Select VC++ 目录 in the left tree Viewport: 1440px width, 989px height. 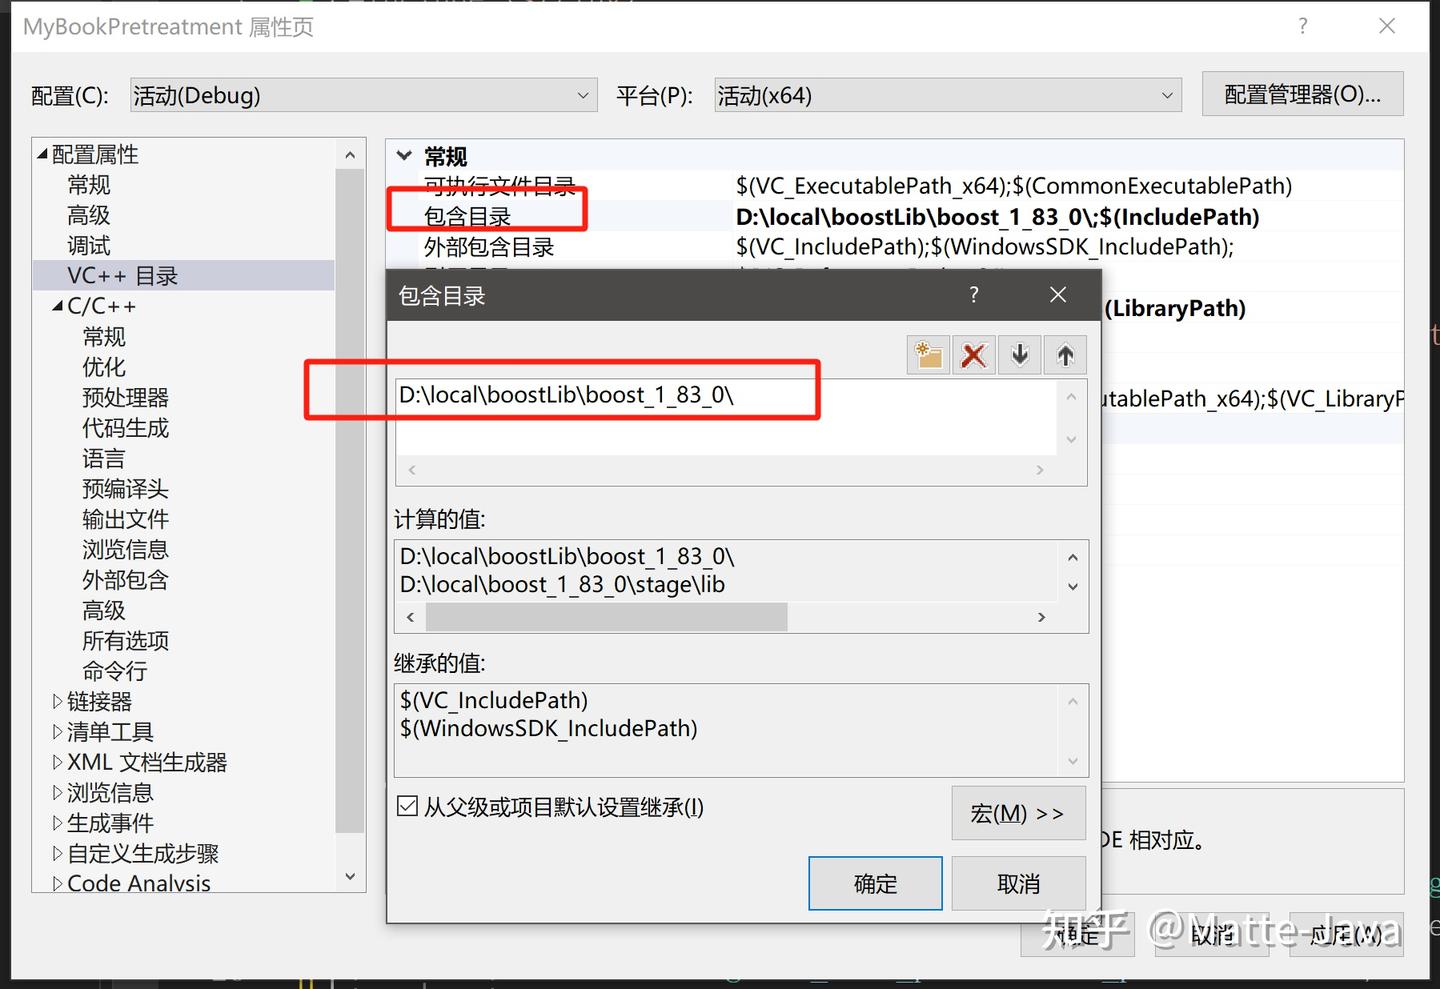click(x=122, y=275)
